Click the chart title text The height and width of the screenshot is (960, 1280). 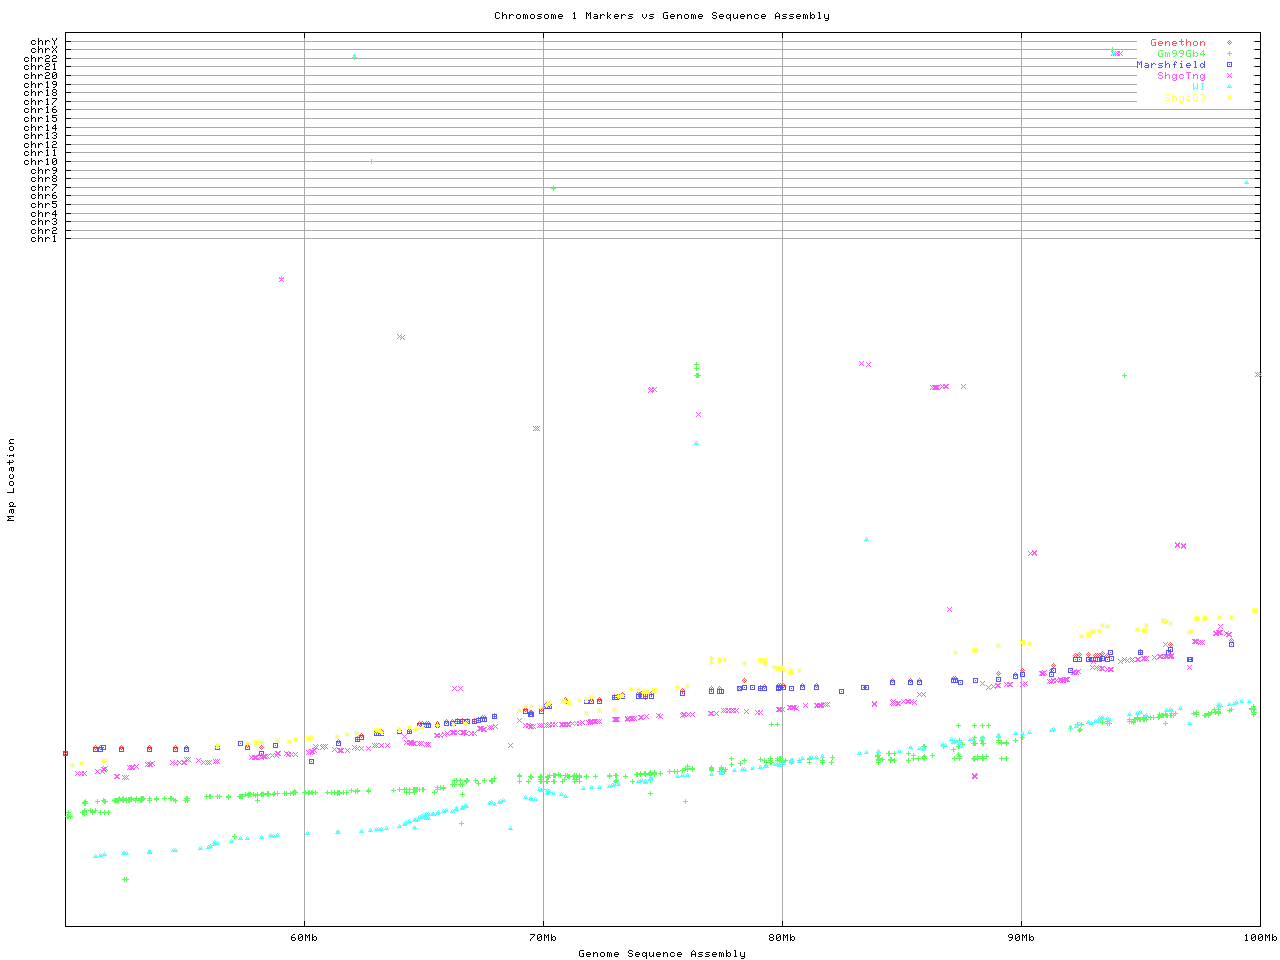[661, 16]
